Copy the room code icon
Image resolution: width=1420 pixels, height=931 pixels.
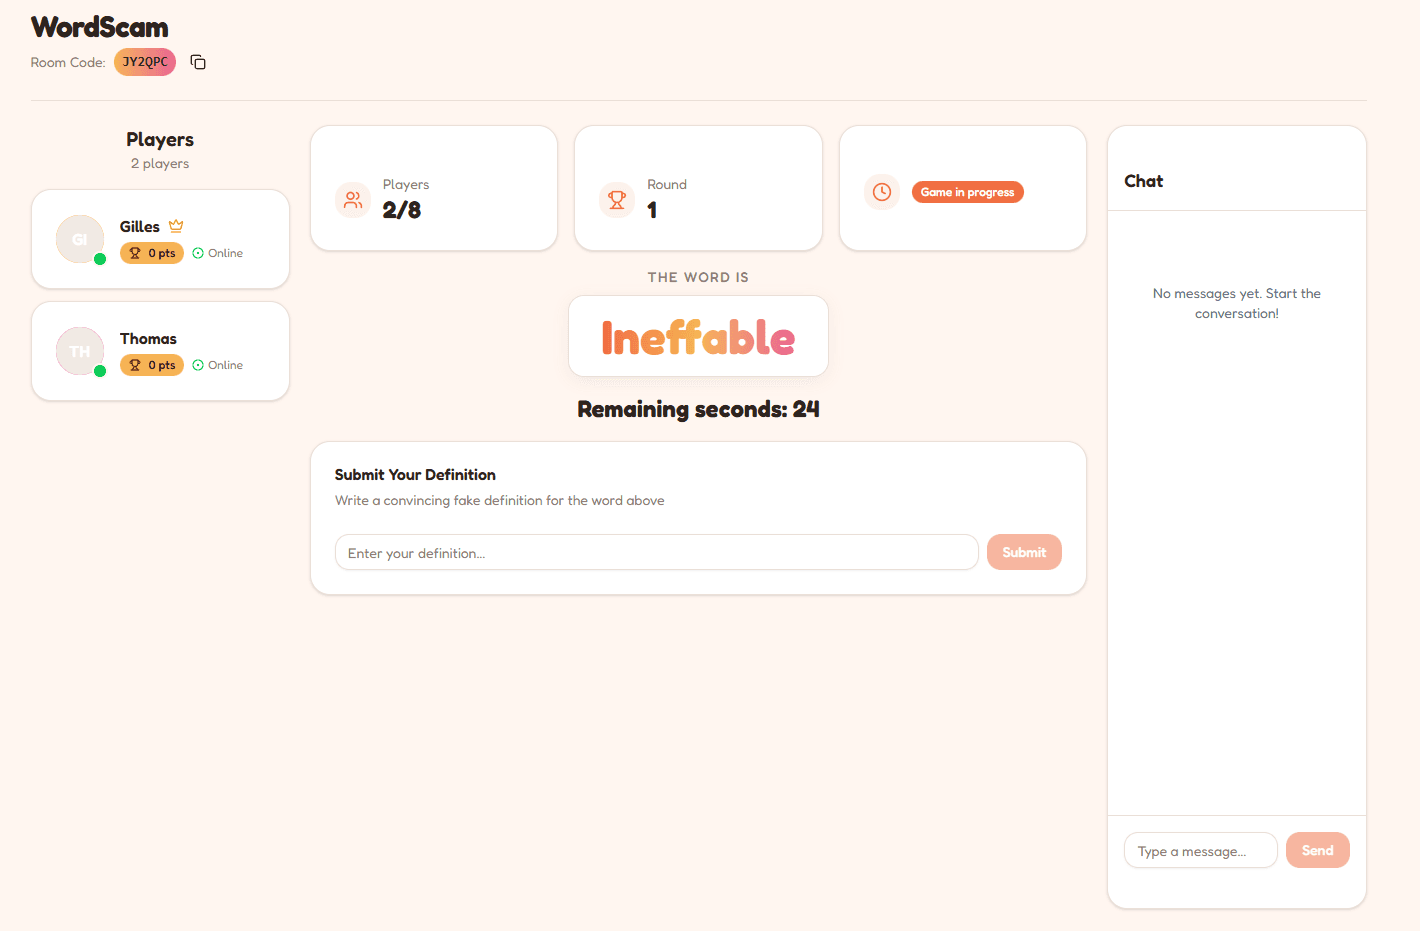(198, 62)
